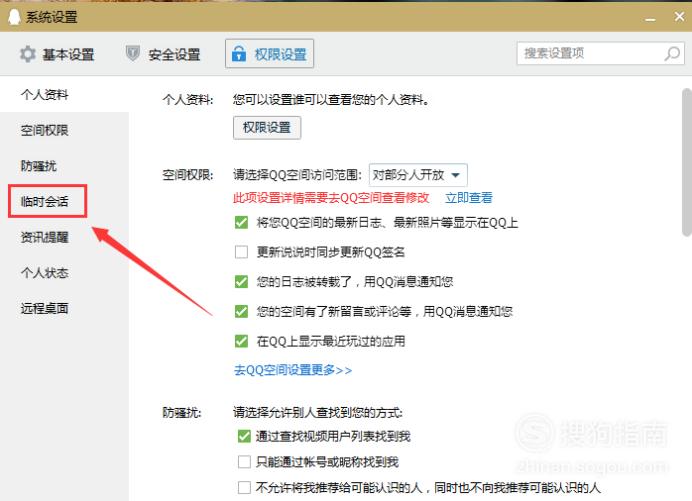Viewport: 692px width, 501px height.
Task: Click the 立即查看 link
Action: click(469, 198)
